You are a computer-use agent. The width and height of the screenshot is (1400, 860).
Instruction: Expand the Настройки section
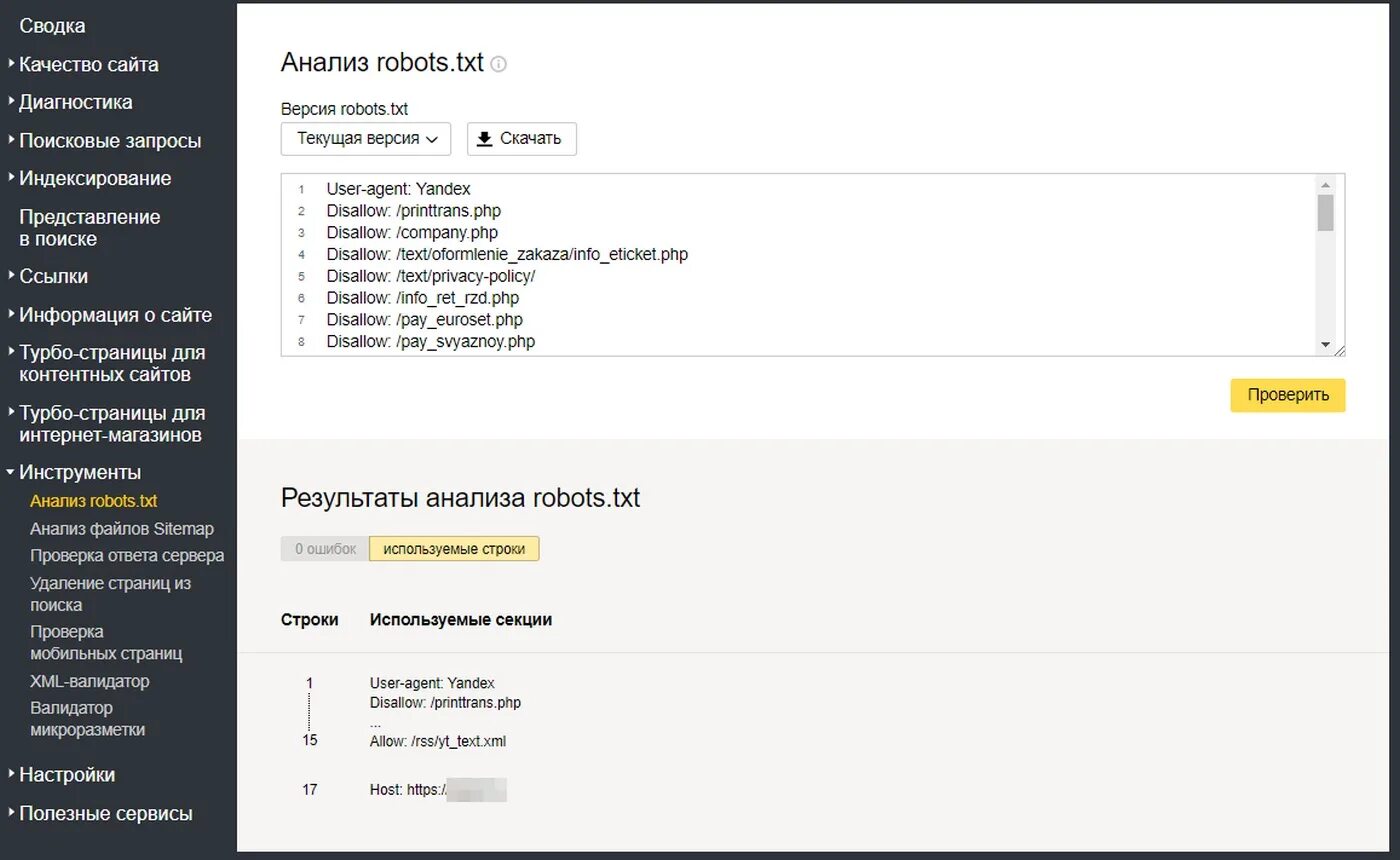66,775
